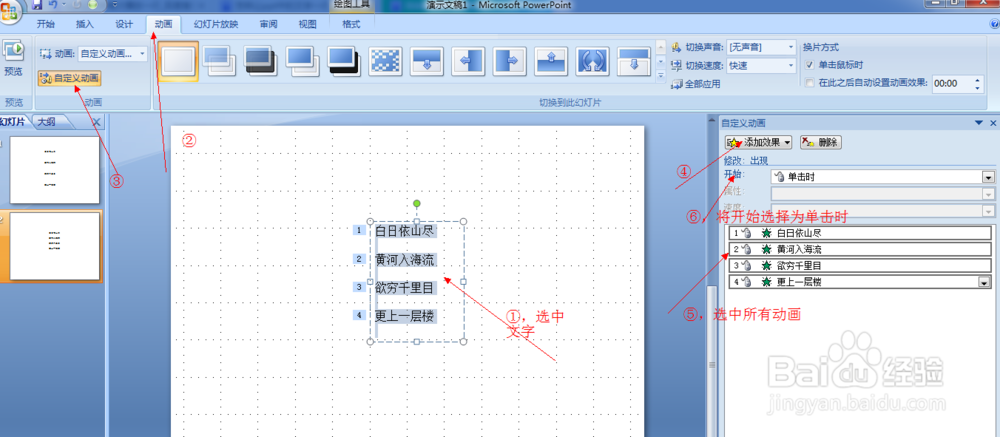Open the 开始 单击时 dropdown
Viewport: 1000px width, 437px height.
pyautogui.click(x=989, y=177)
